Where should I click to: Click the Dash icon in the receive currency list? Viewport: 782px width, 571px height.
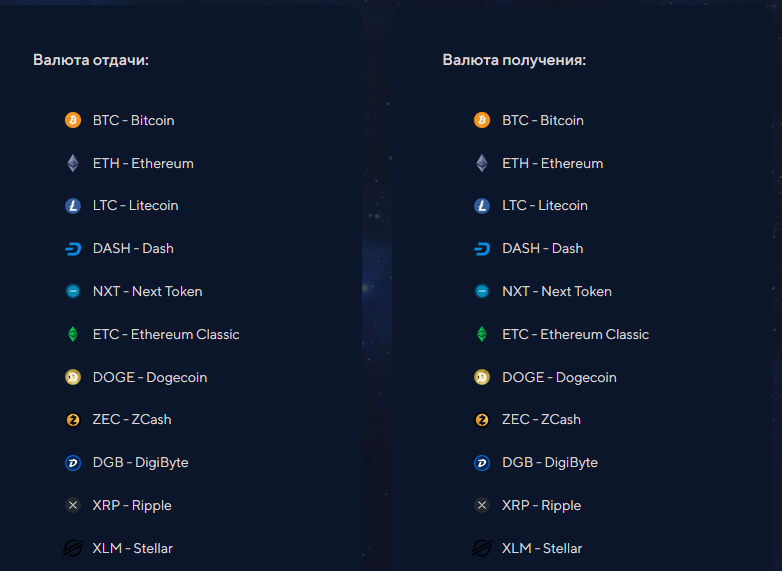(482, 248)
